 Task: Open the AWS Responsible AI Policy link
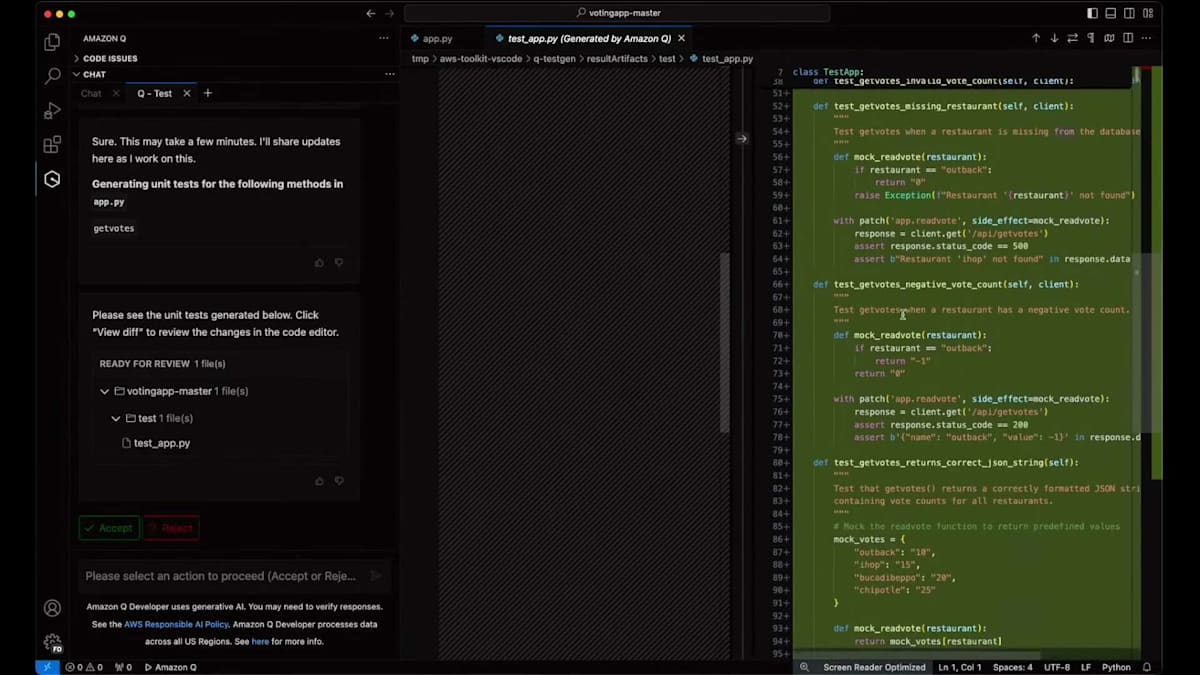[176, 624]
